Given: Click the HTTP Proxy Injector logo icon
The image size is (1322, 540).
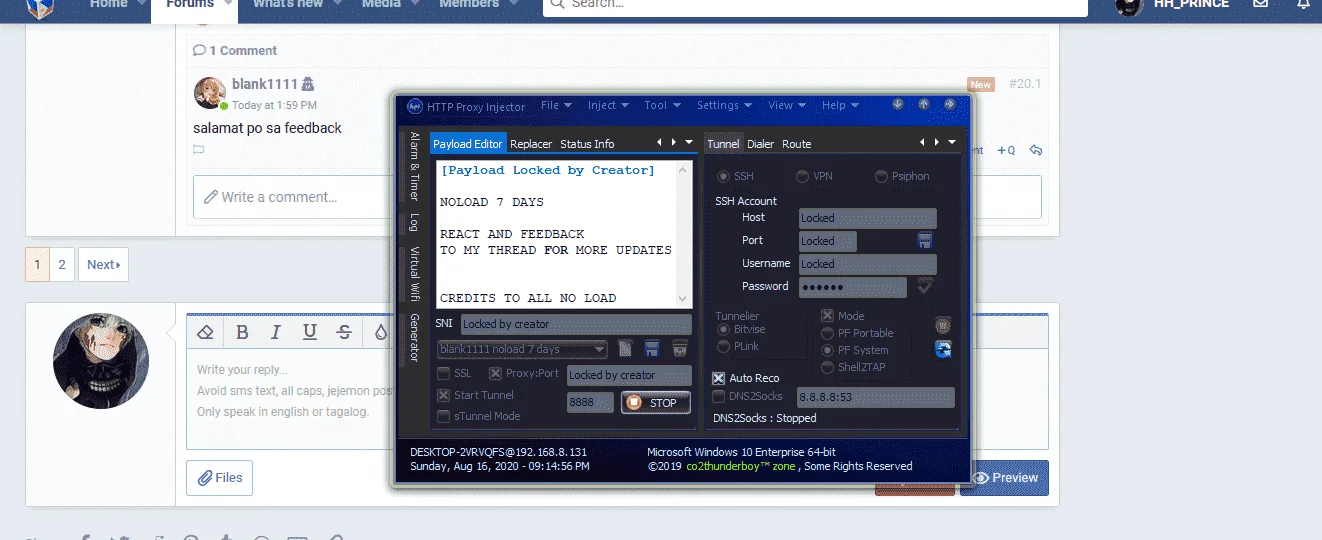Looking at the screenshot, I should pyautogui.click(x=415, y=106).
